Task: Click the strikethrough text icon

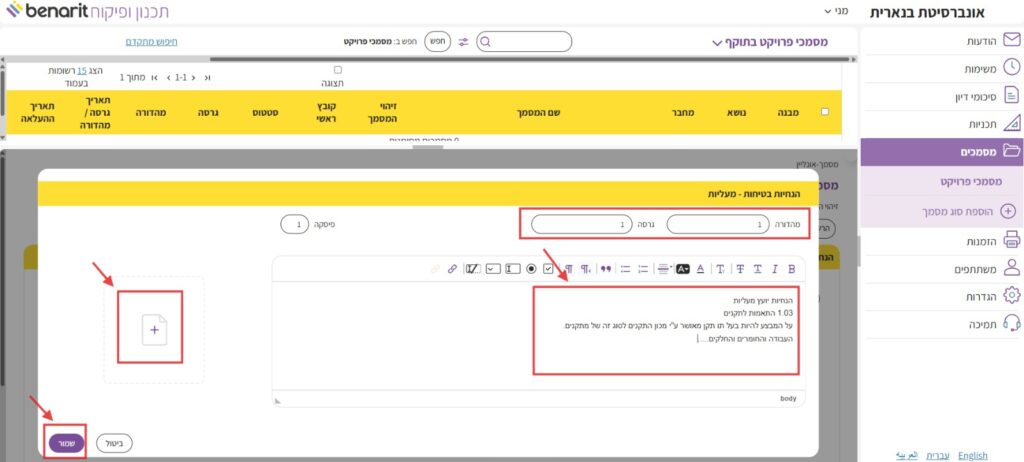Action: 741,269
